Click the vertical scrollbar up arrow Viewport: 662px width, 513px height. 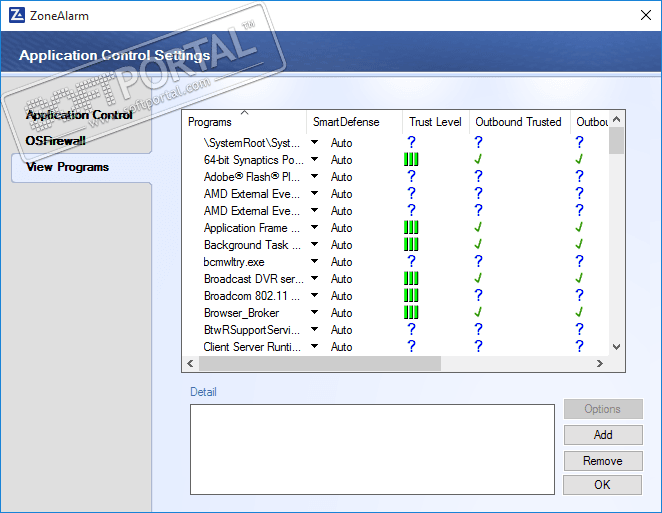coord(616,119)
